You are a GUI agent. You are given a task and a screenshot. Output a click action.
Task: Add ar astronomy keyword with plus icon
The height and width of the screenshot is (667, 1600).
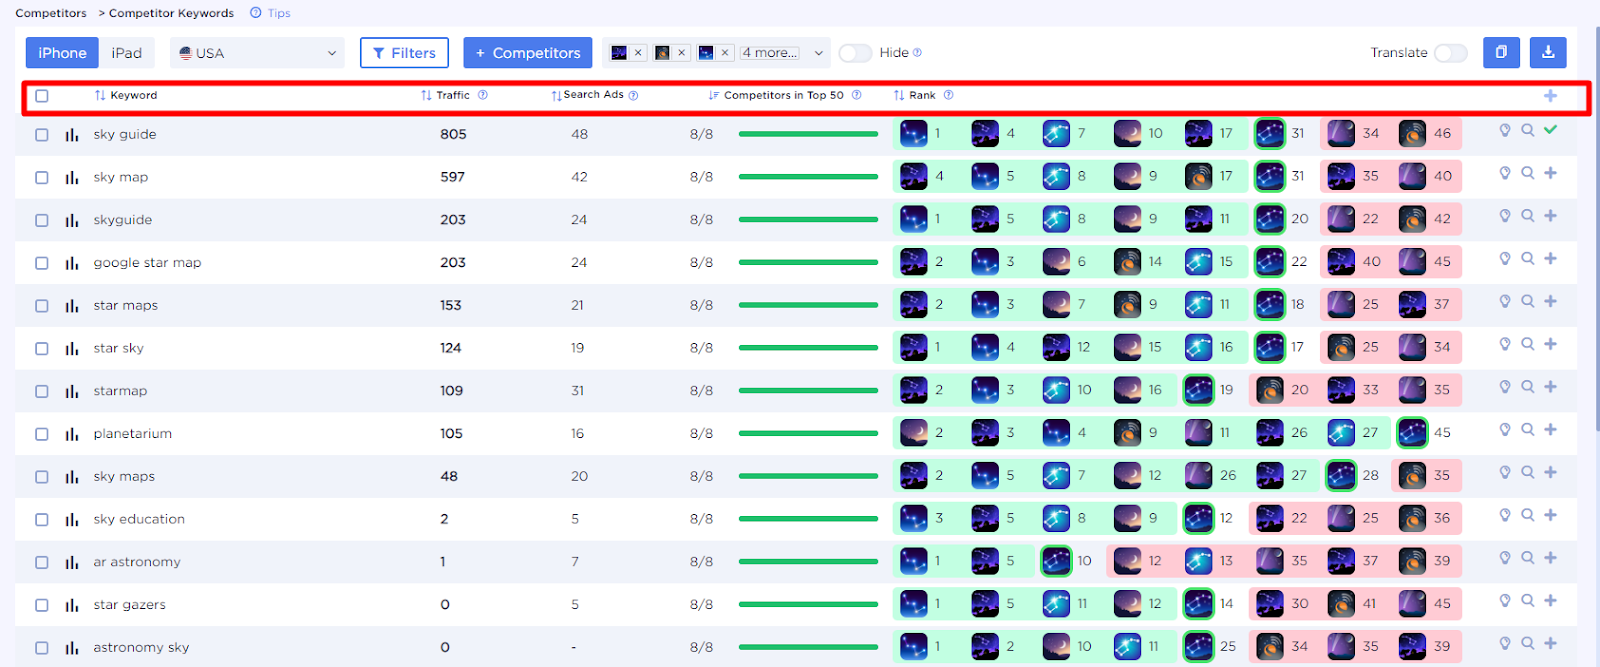[1550, 557]
